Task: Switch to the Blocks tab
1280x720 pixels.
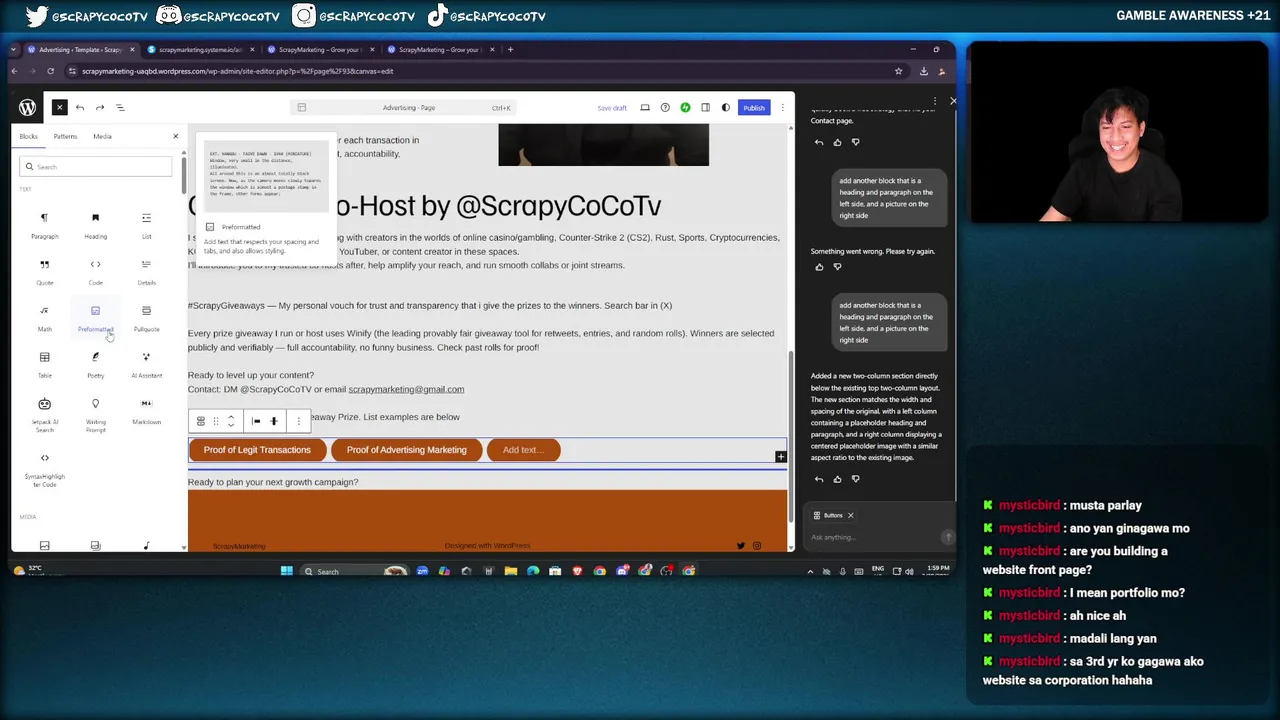Action: pos(28,136)
